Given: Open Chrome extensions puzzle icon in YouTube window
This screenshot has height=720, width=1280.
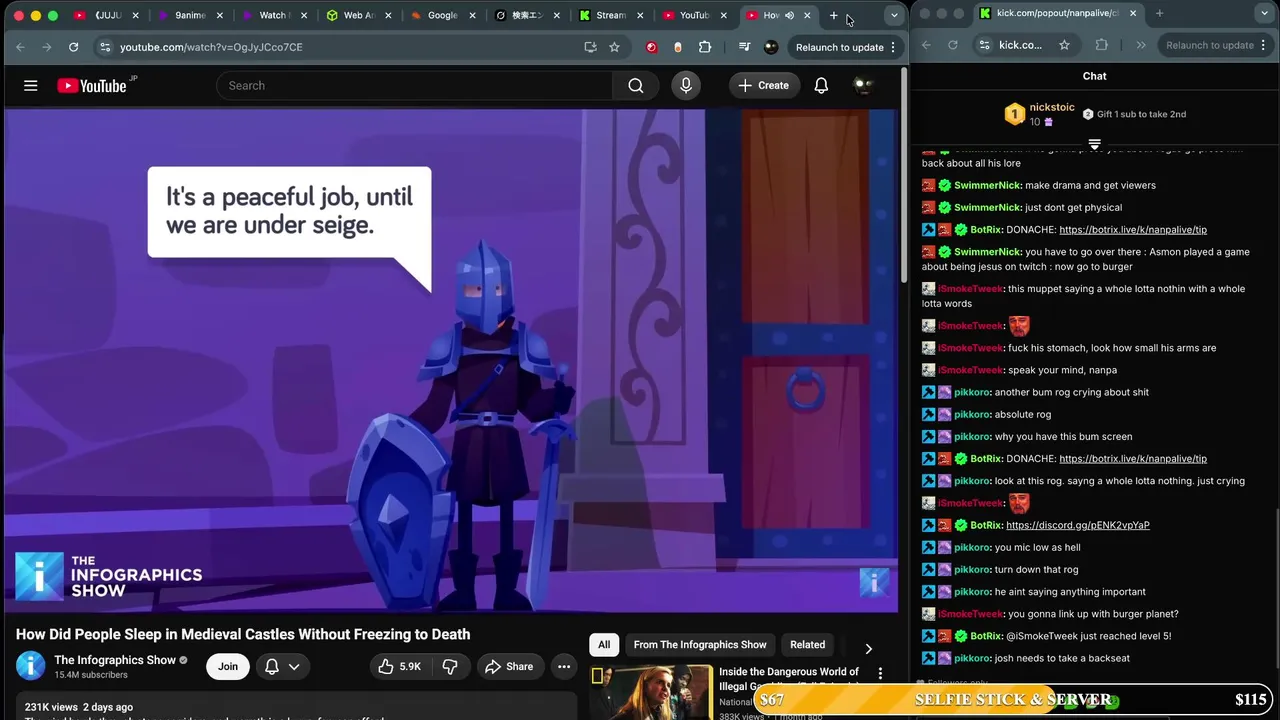Looking at the screenshot, I should pyautogui.click(x=705, y=47).
